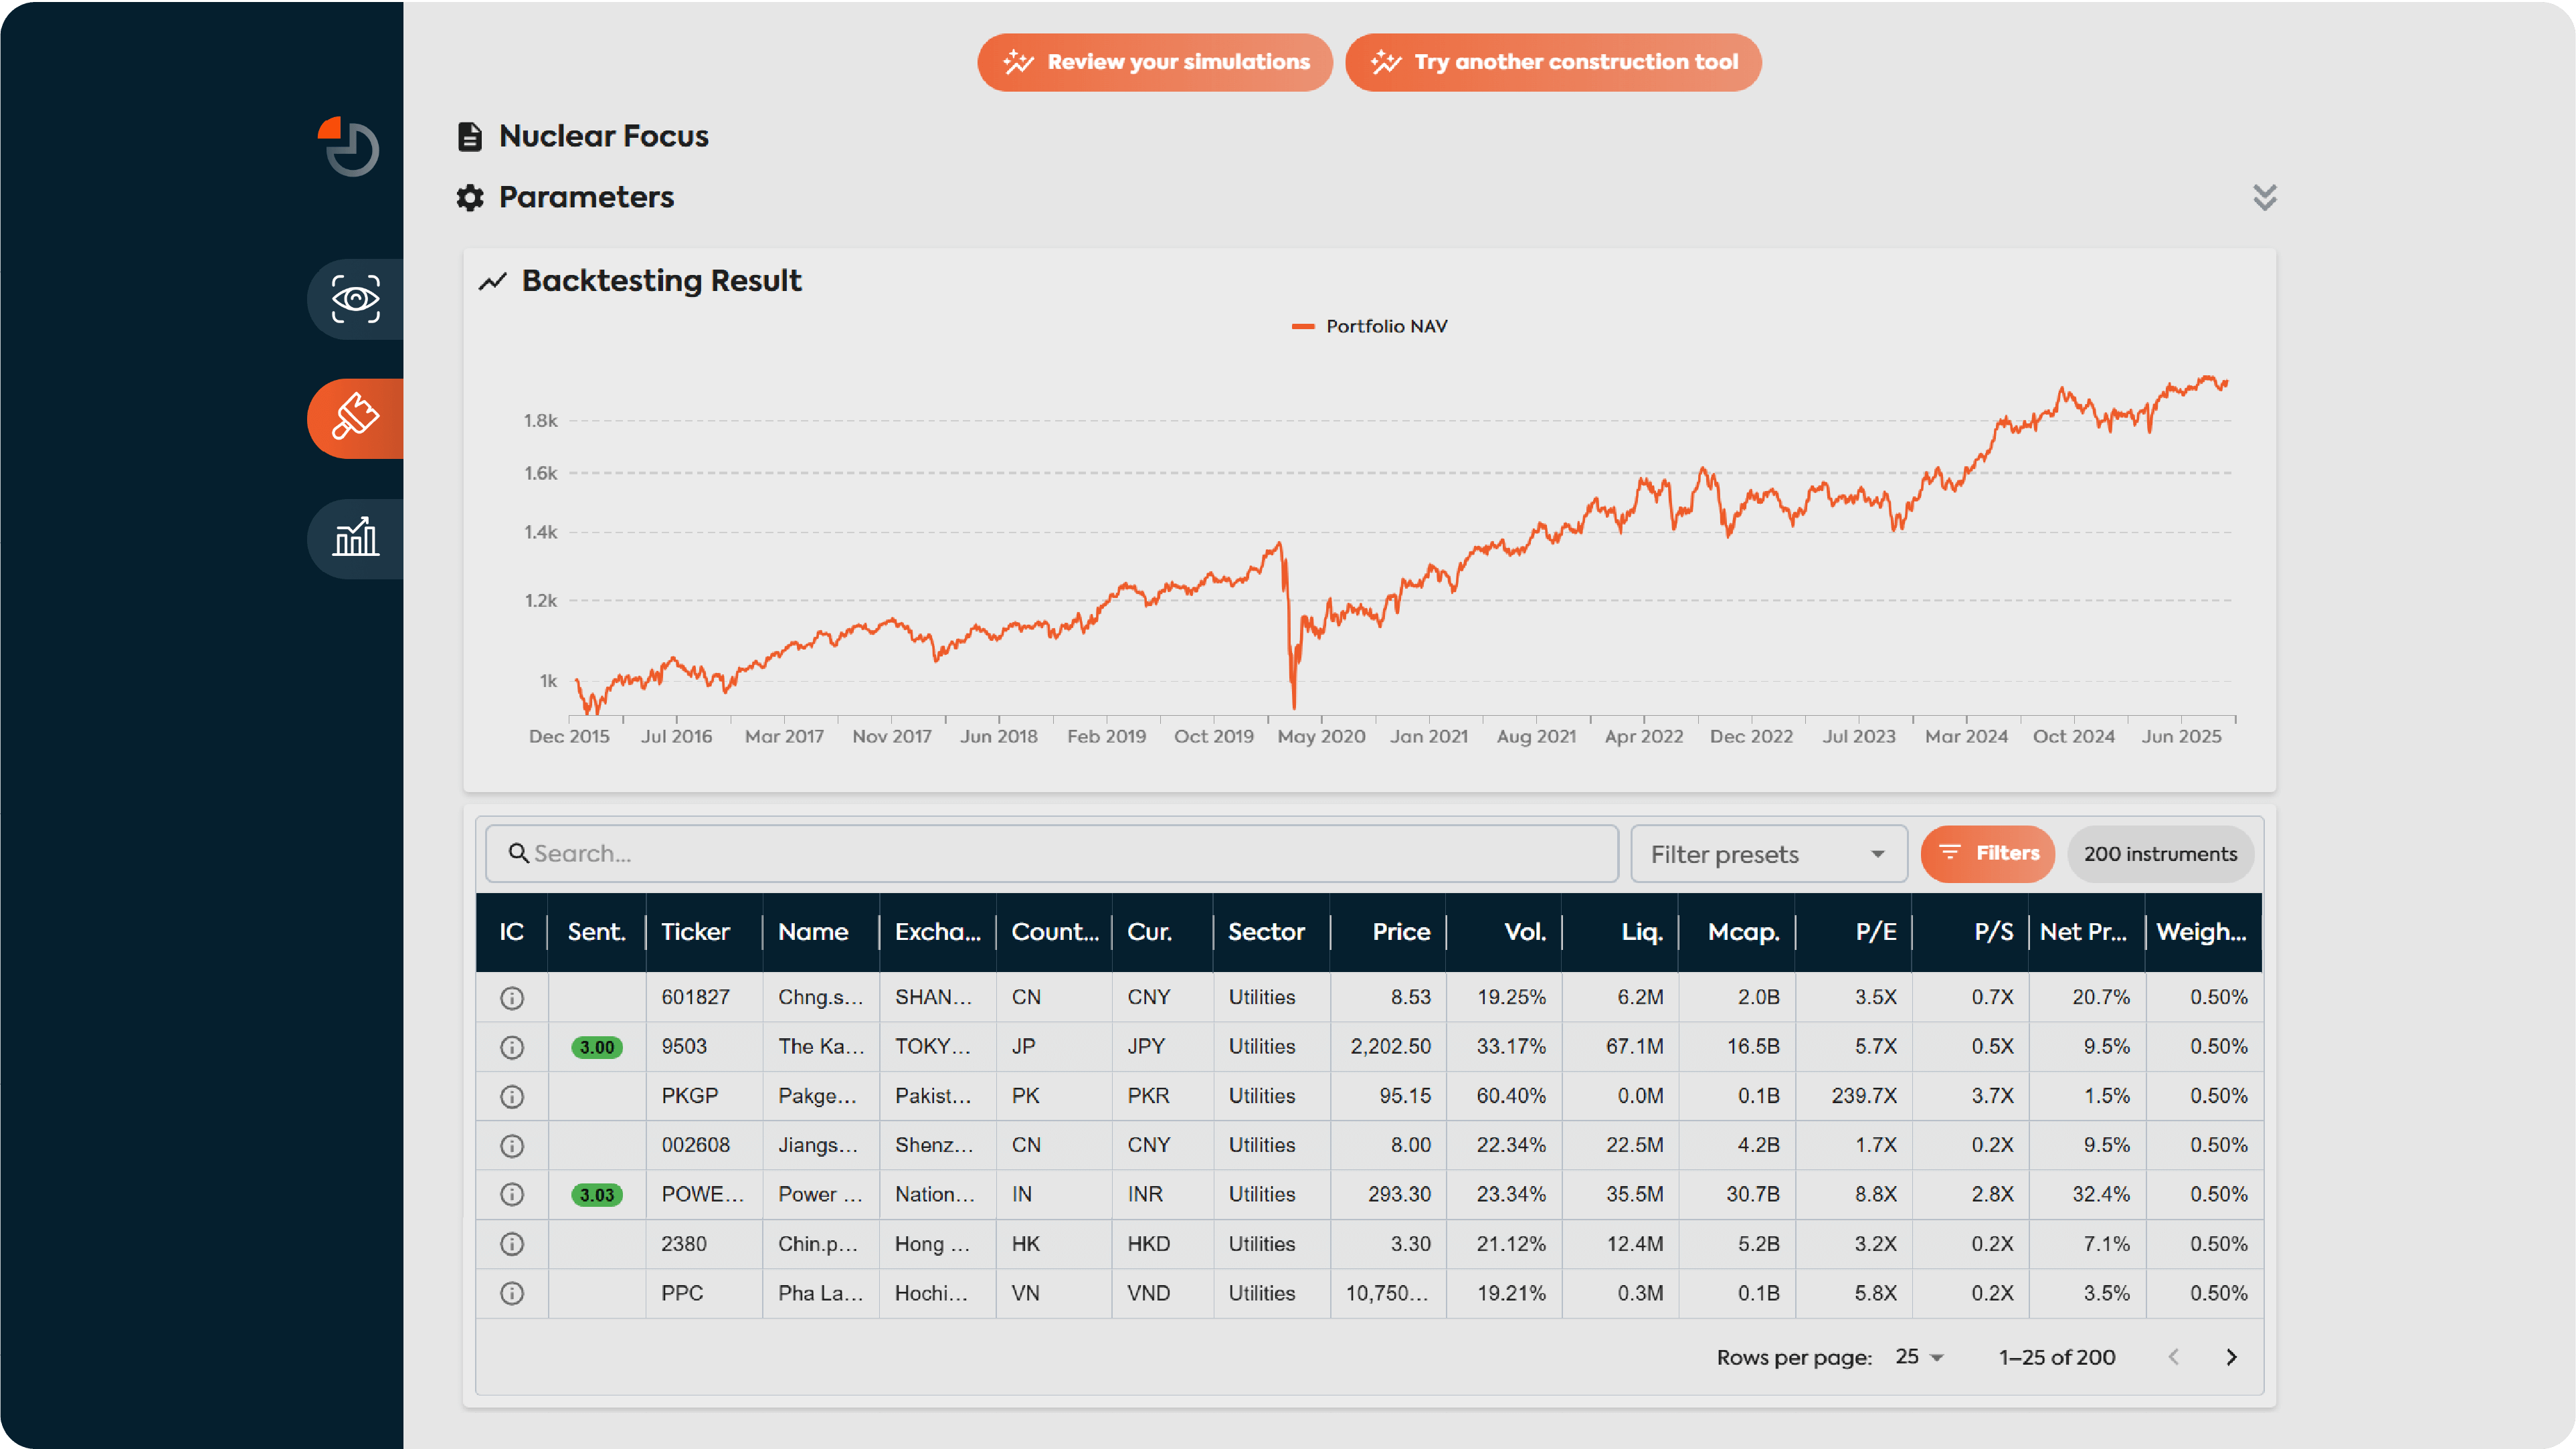
Task: Open the Rows per page dropdown
Action: pos(1919,1357)
